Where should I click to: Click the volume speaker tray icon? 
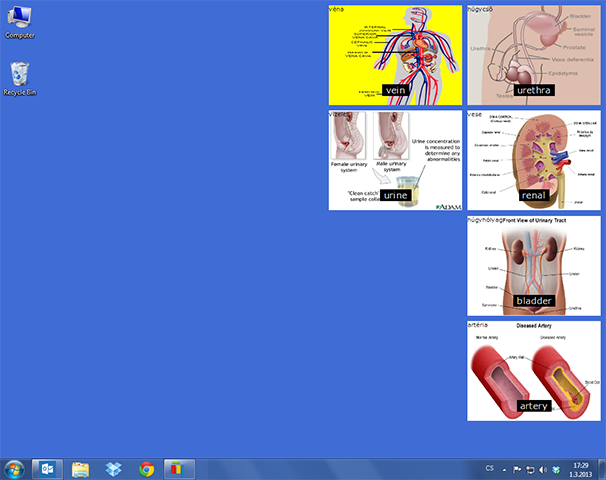[x=542, y=469]
